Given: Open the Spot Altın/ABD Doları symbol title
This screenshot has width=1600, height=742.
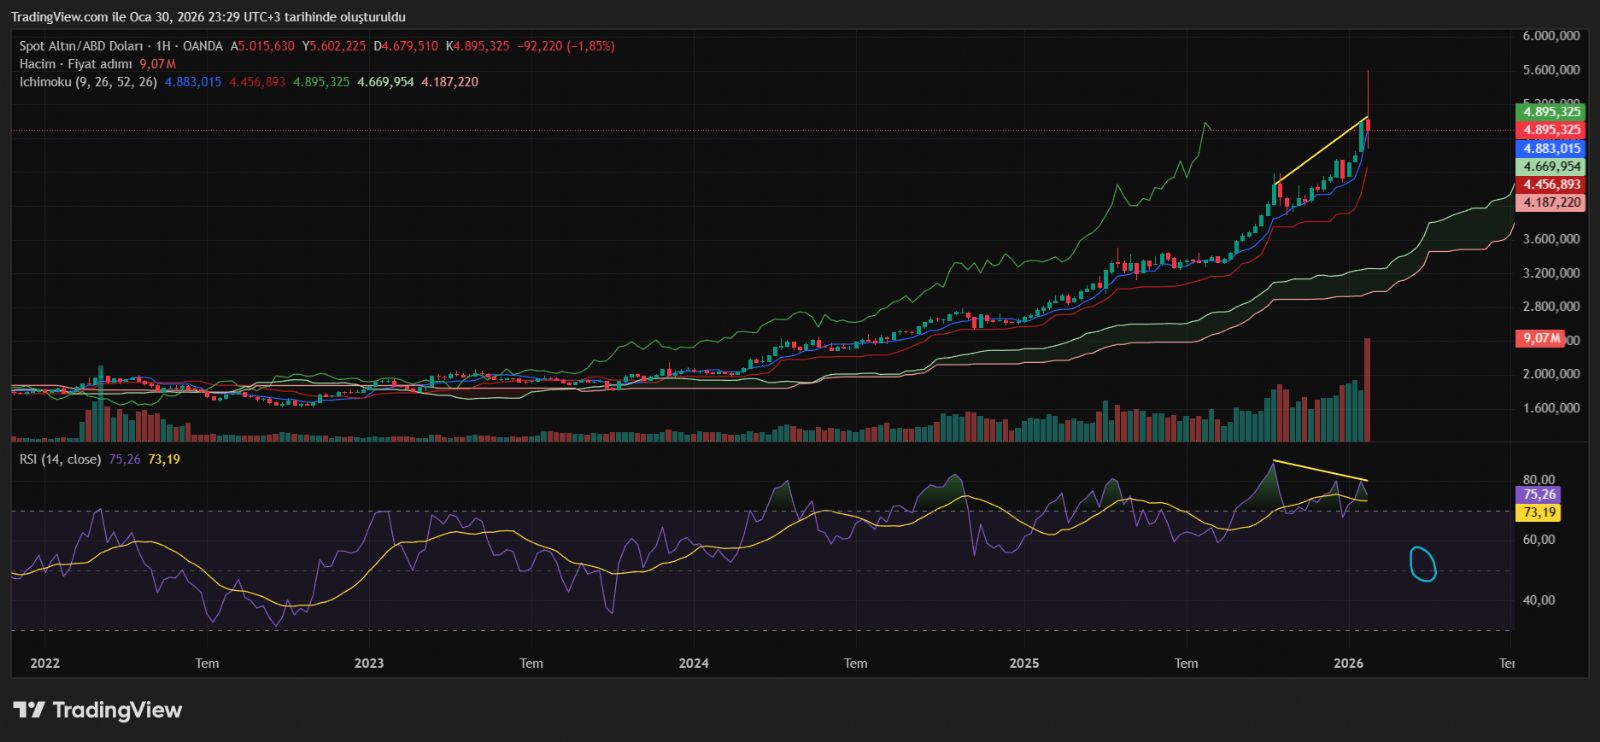Looking at the screenshot, I should tap(82, 46).
